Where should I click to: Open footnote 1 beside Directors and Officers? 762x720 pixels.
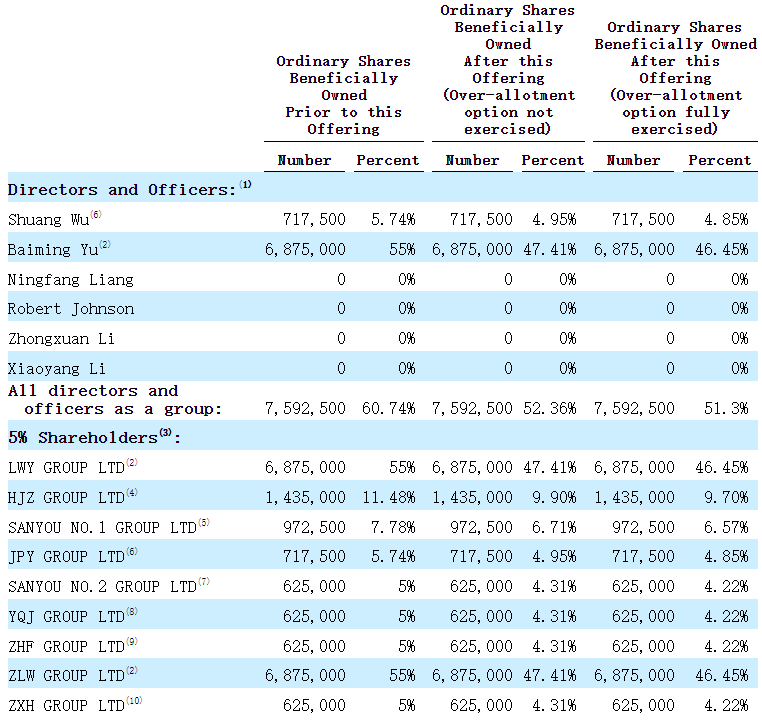click(246, 185)
